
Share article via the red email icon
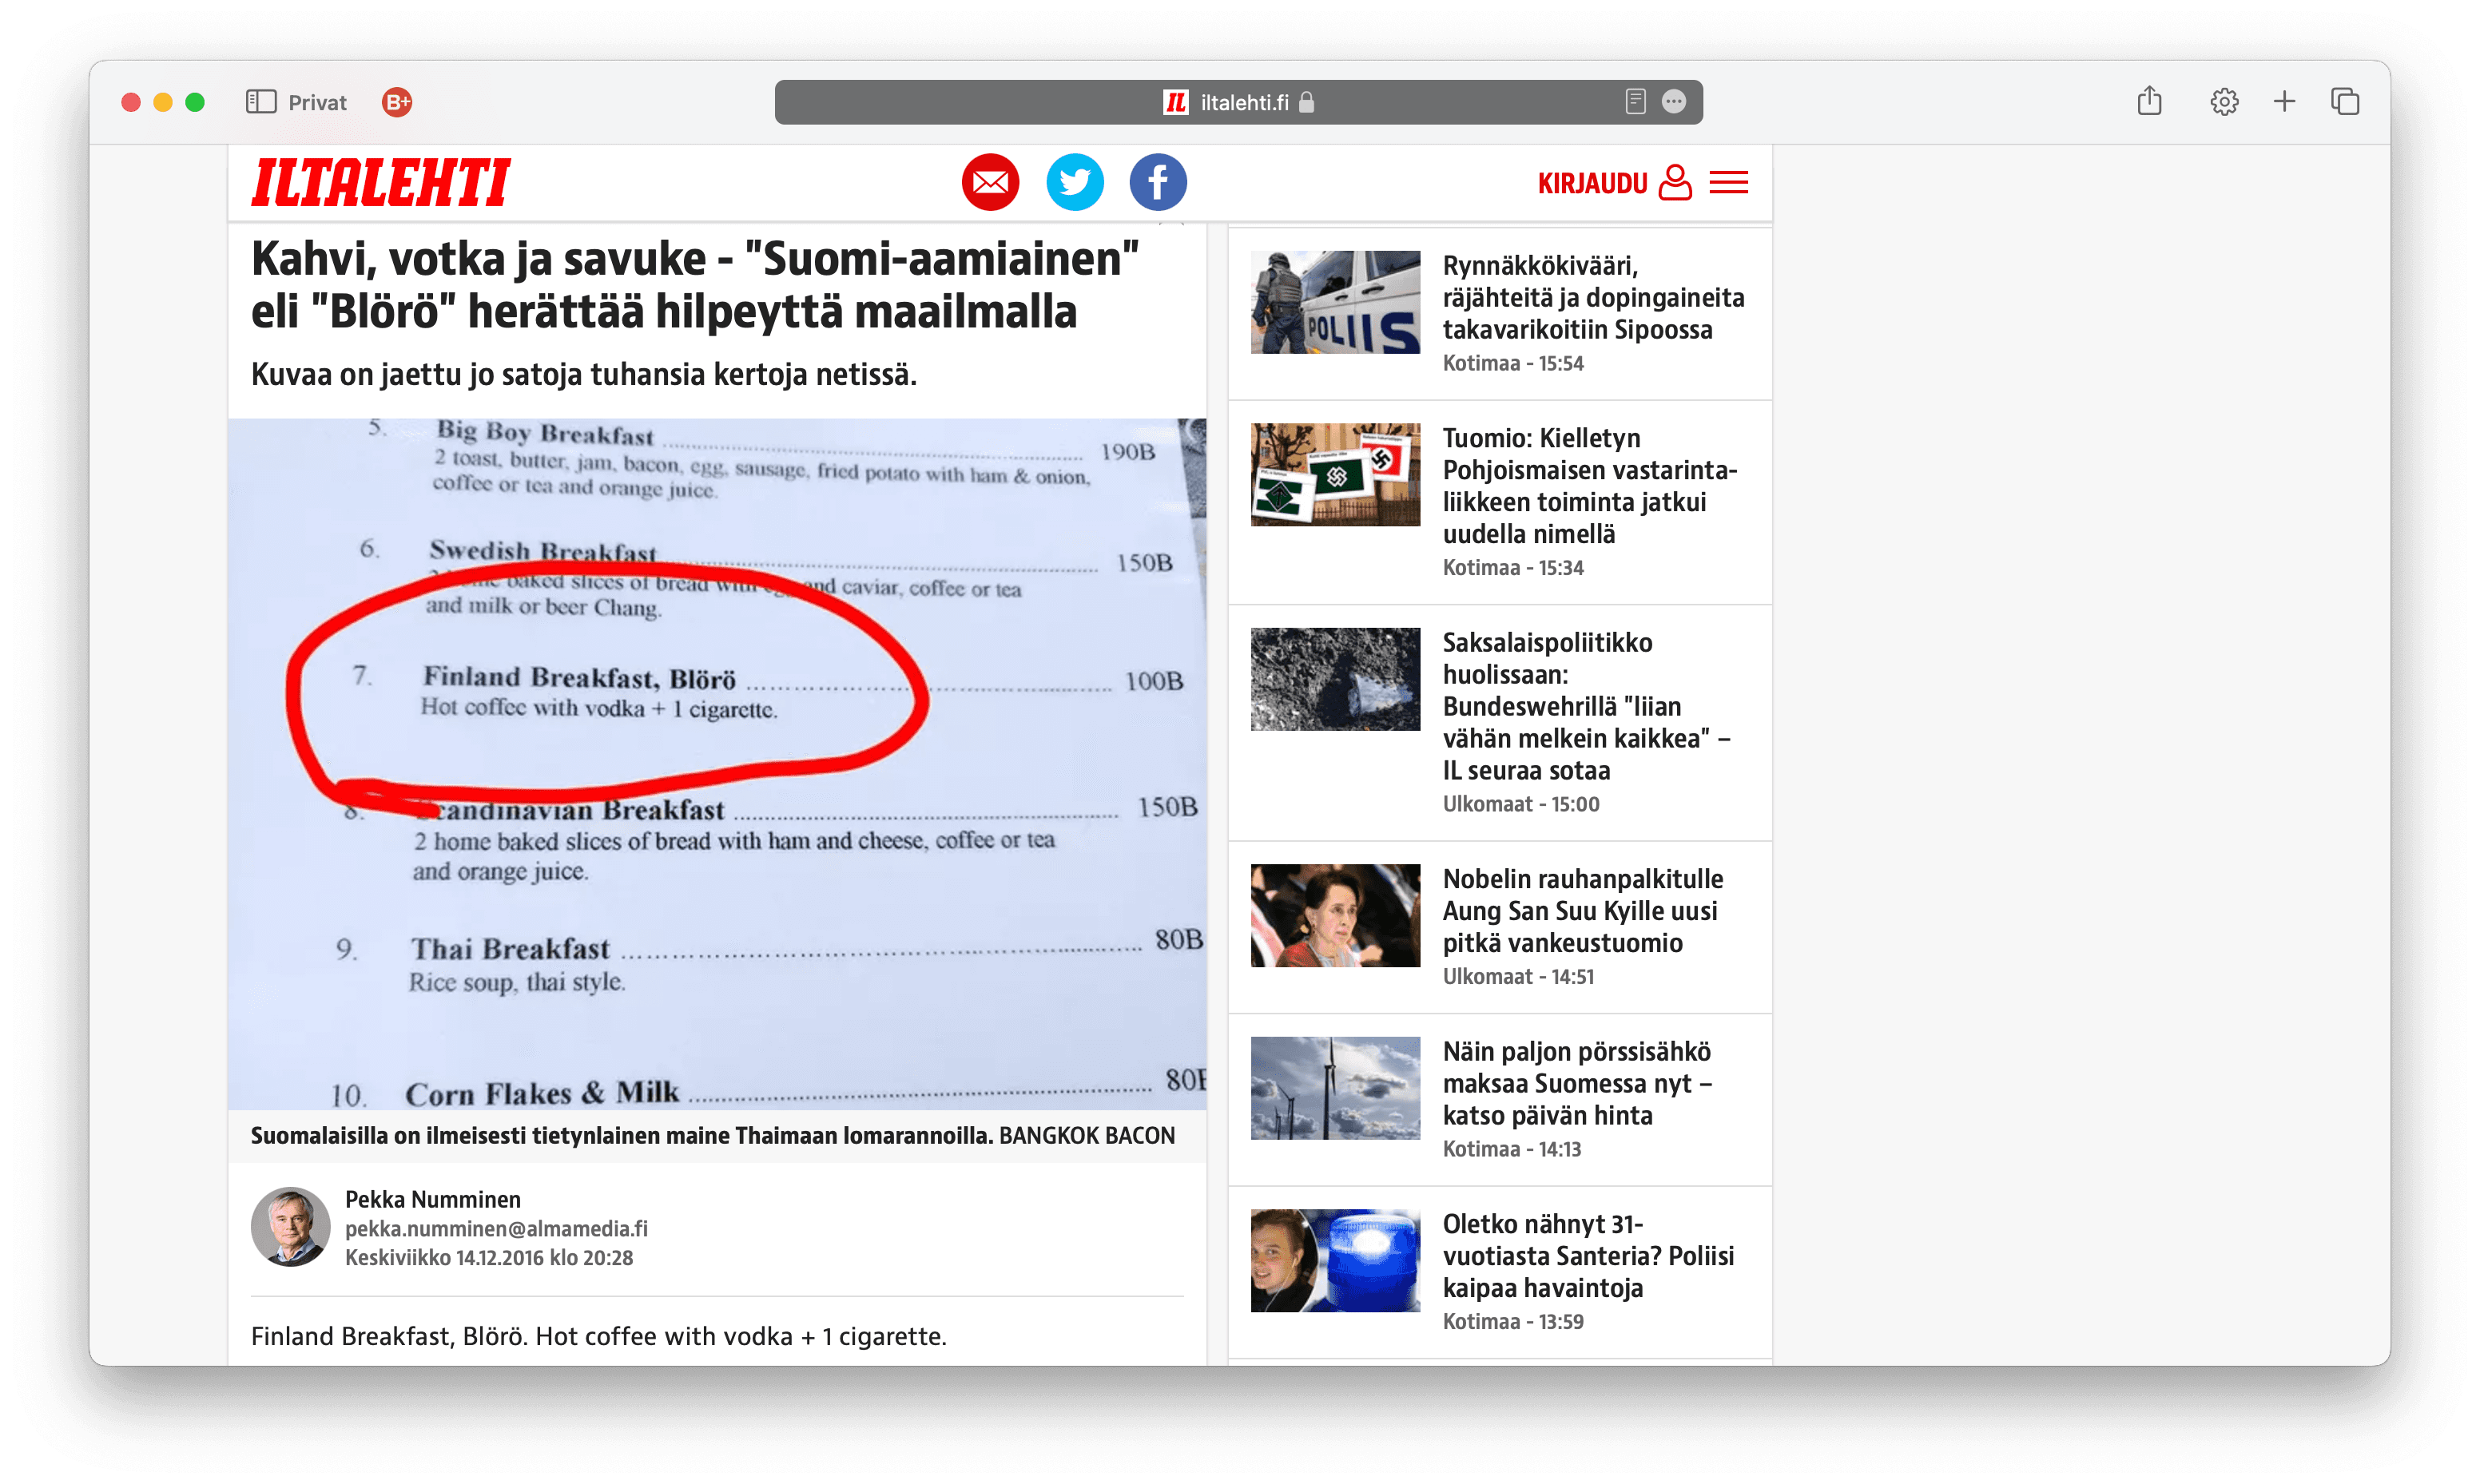990,183
